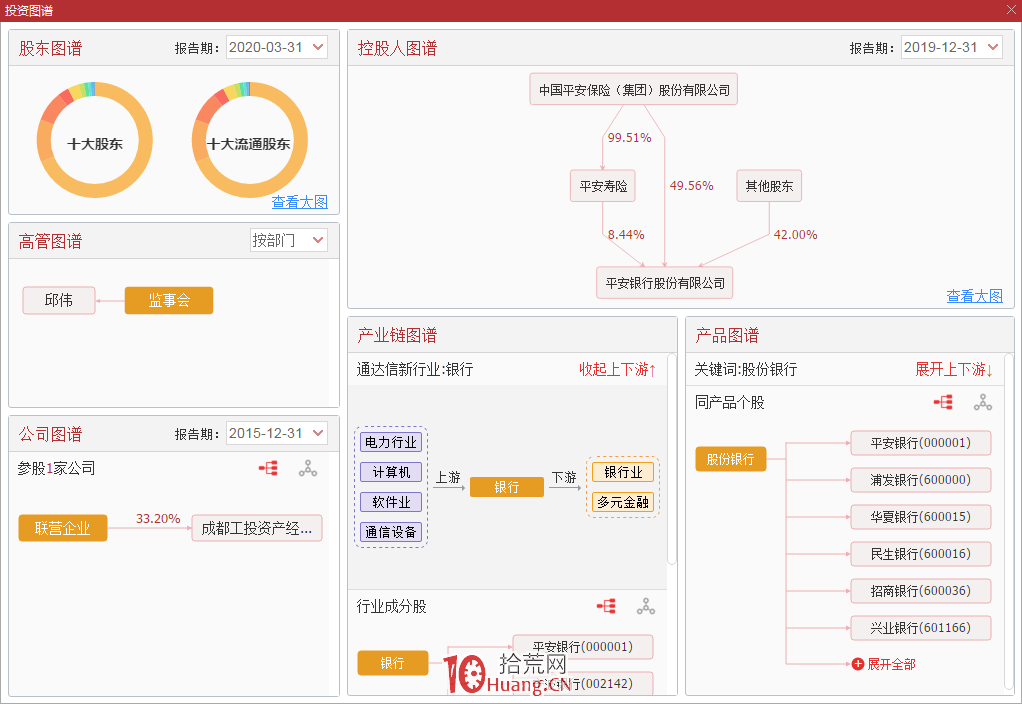1022x704 pixels.
Task: Open 控股人图谱 报告期 dropdown showing 2019-12-31
Action: click(x=952, y=47)
